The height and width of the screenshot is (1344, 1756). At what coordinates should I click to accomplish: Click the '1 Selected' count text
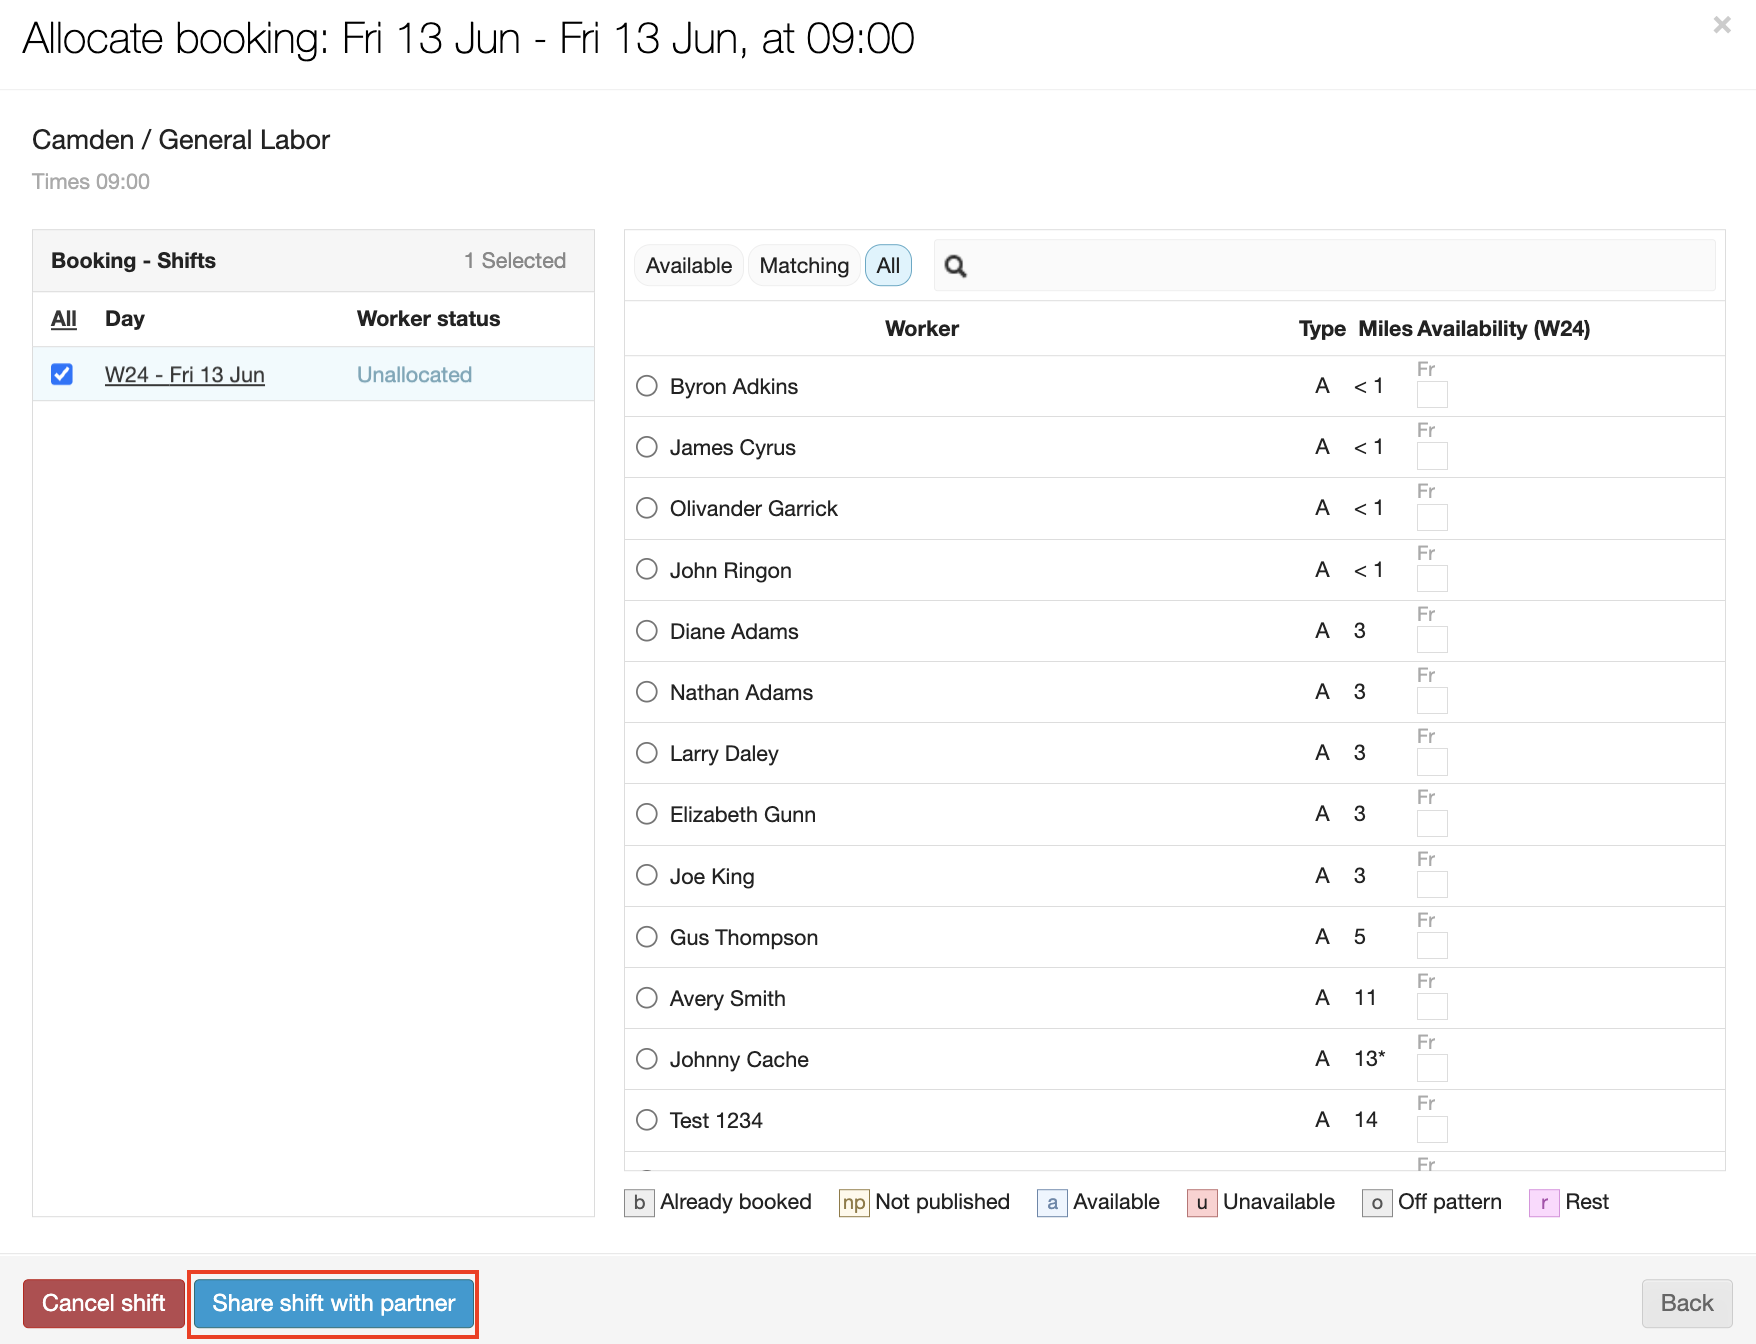point(515,261)
